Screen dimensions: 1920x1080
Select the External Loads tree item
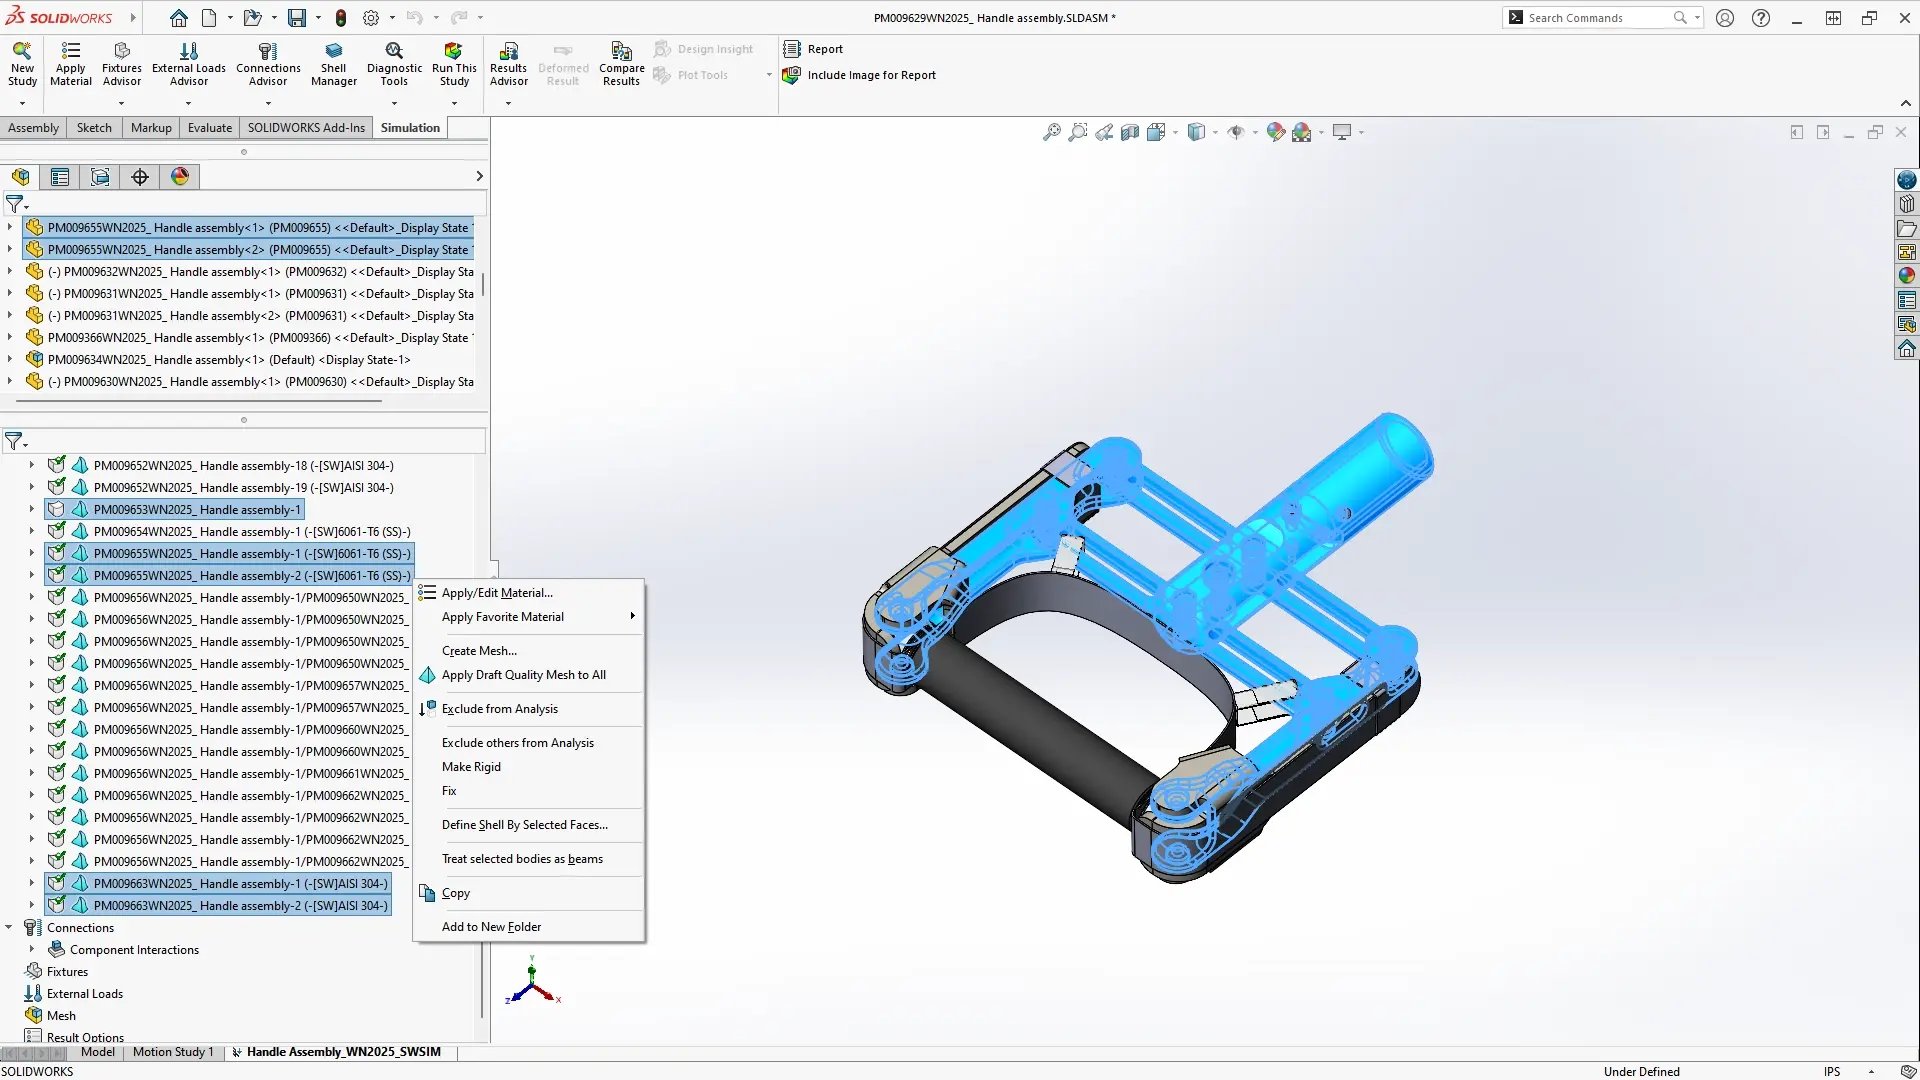click(x=83, y=993)
